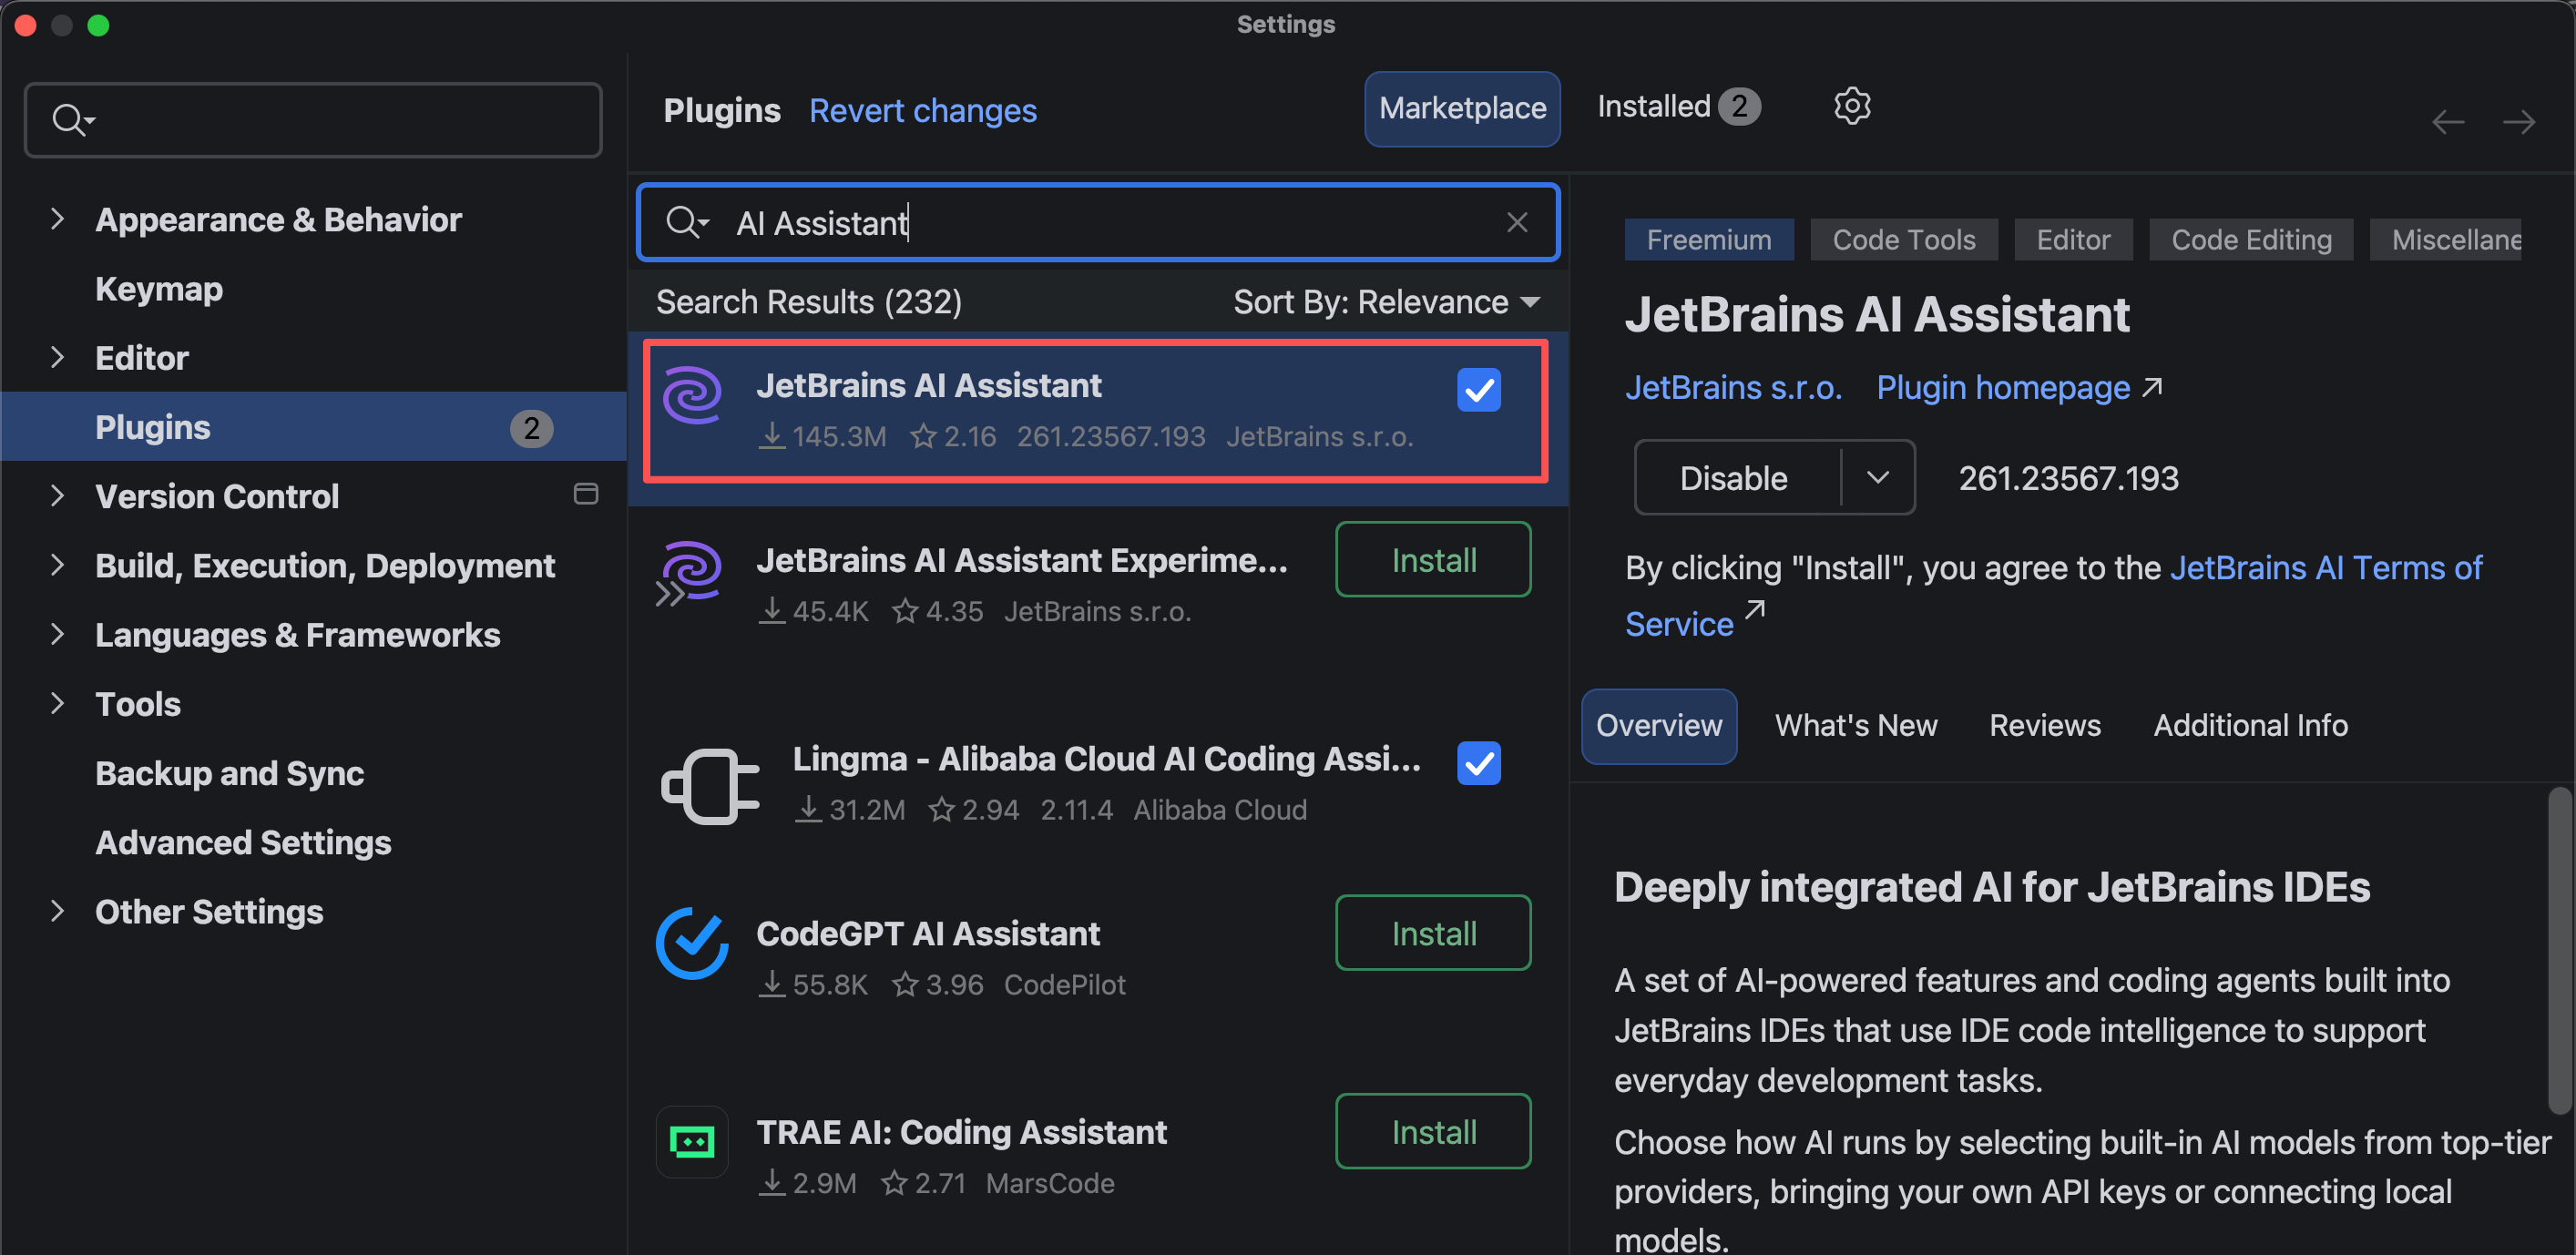Open the Disable button dropdown arrow
Image resolution: width=2576 pixels, height=1255 pixels.
[1877, 478]
